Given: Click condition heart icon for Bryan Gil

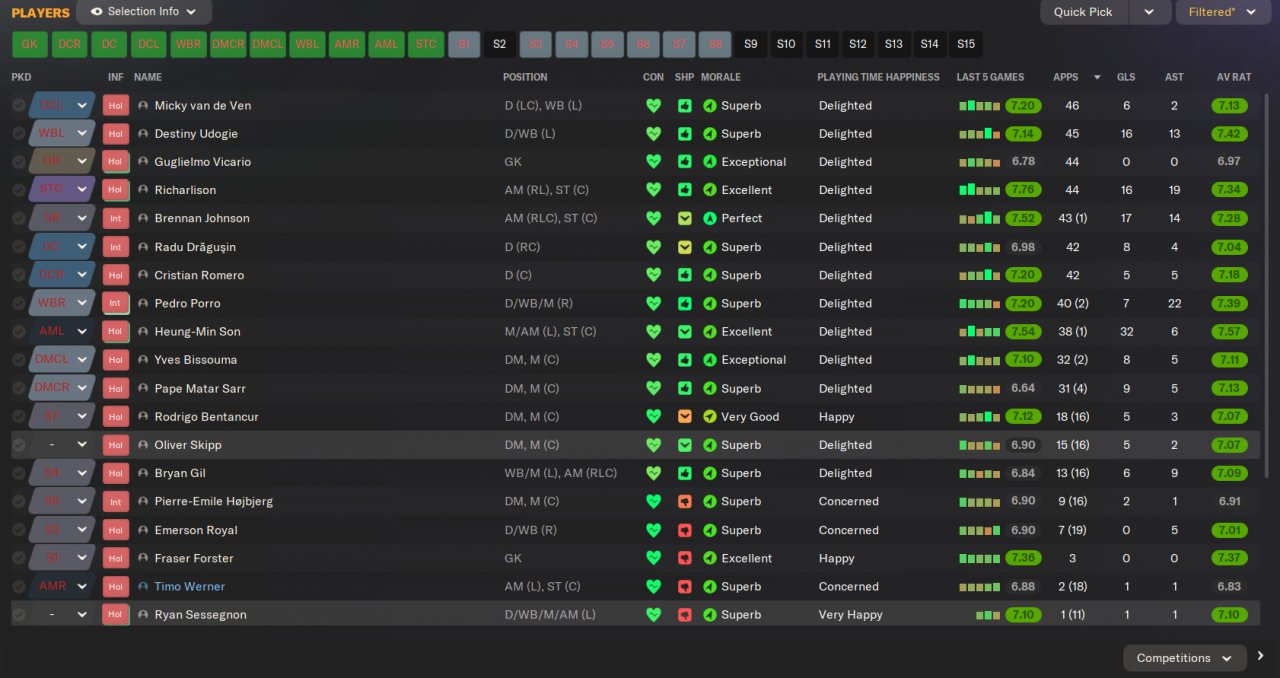Looking at the screenshot, I should [x=653, y=473].
